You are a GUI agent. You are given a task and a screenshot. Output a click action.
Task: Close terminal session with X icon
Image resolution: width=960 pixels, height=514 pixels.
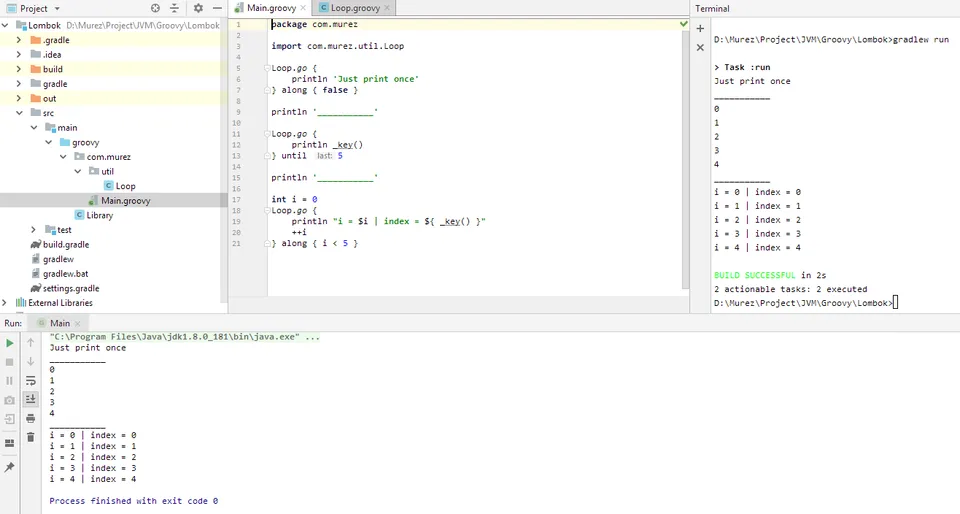click(700, 48)
